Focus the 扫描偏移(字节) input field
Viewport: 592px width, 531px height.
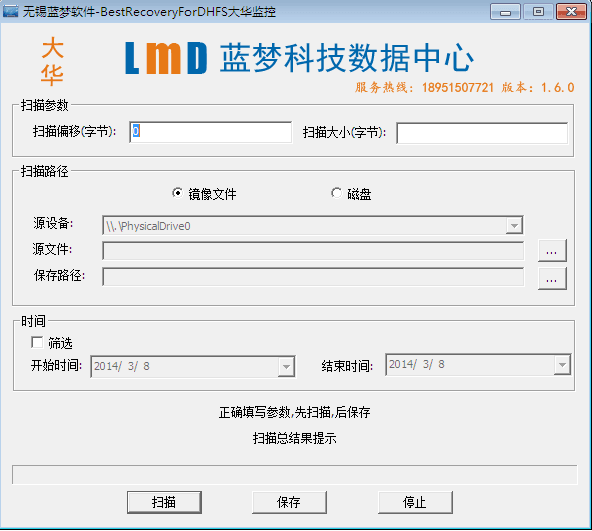pos(211,132)
